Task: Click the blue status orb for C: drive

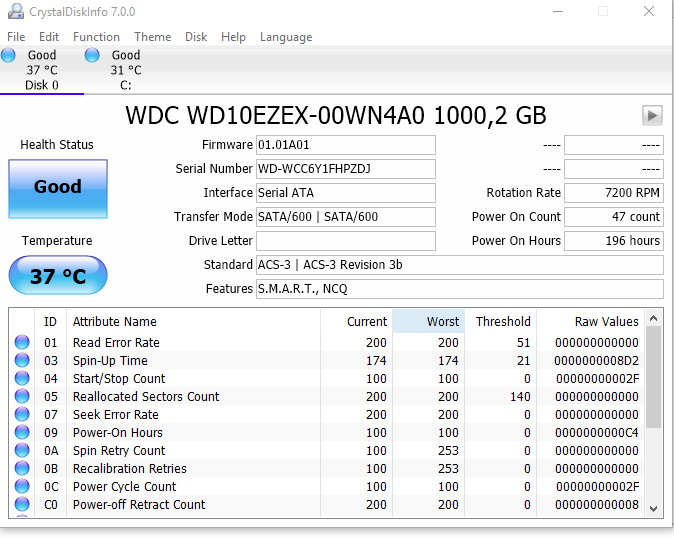Action: (92, 55)
